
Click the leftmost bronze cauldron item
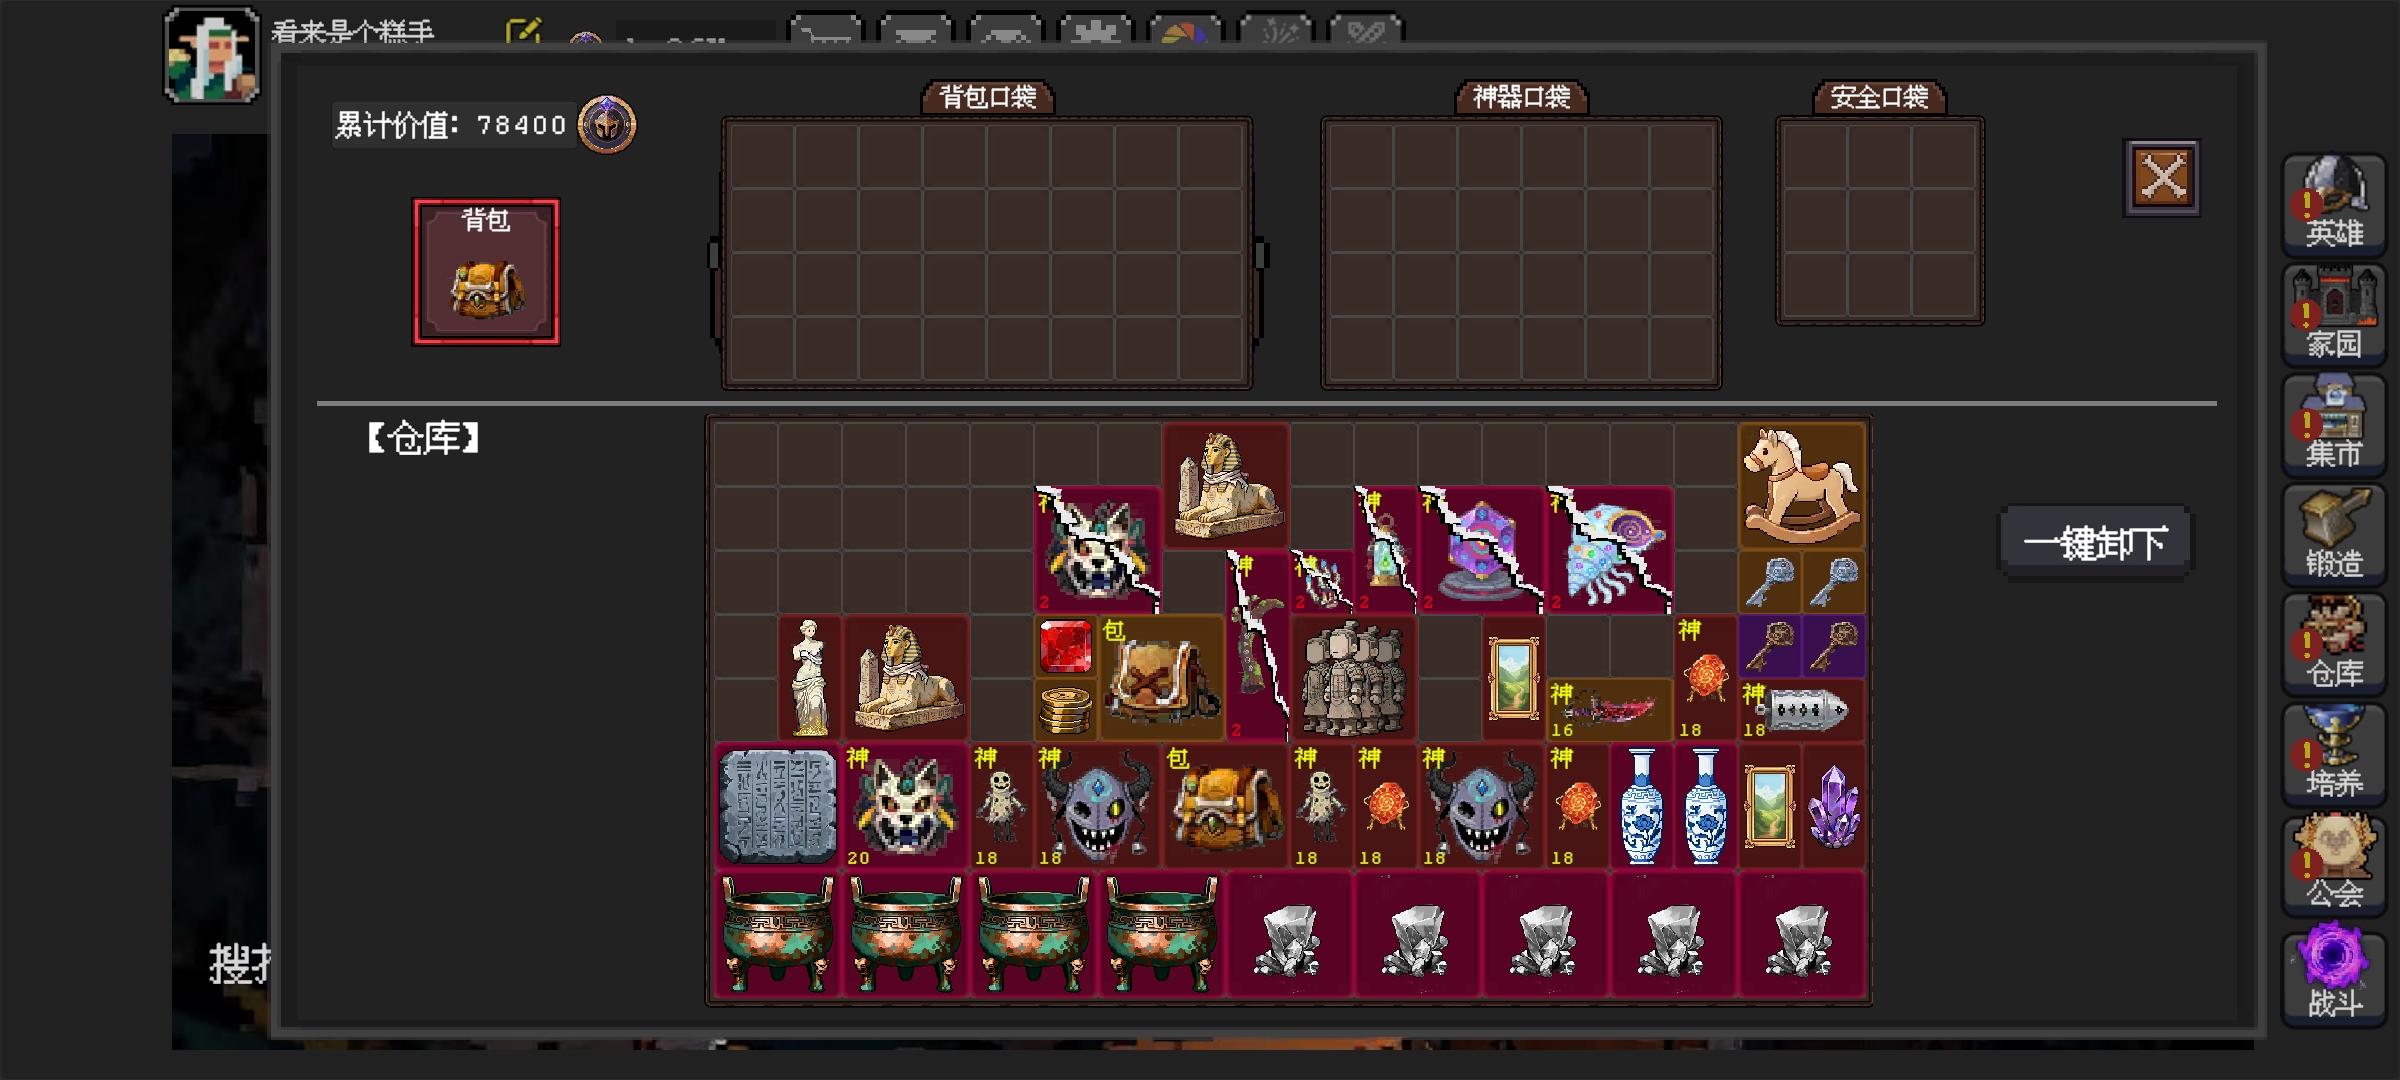point(778,934)
